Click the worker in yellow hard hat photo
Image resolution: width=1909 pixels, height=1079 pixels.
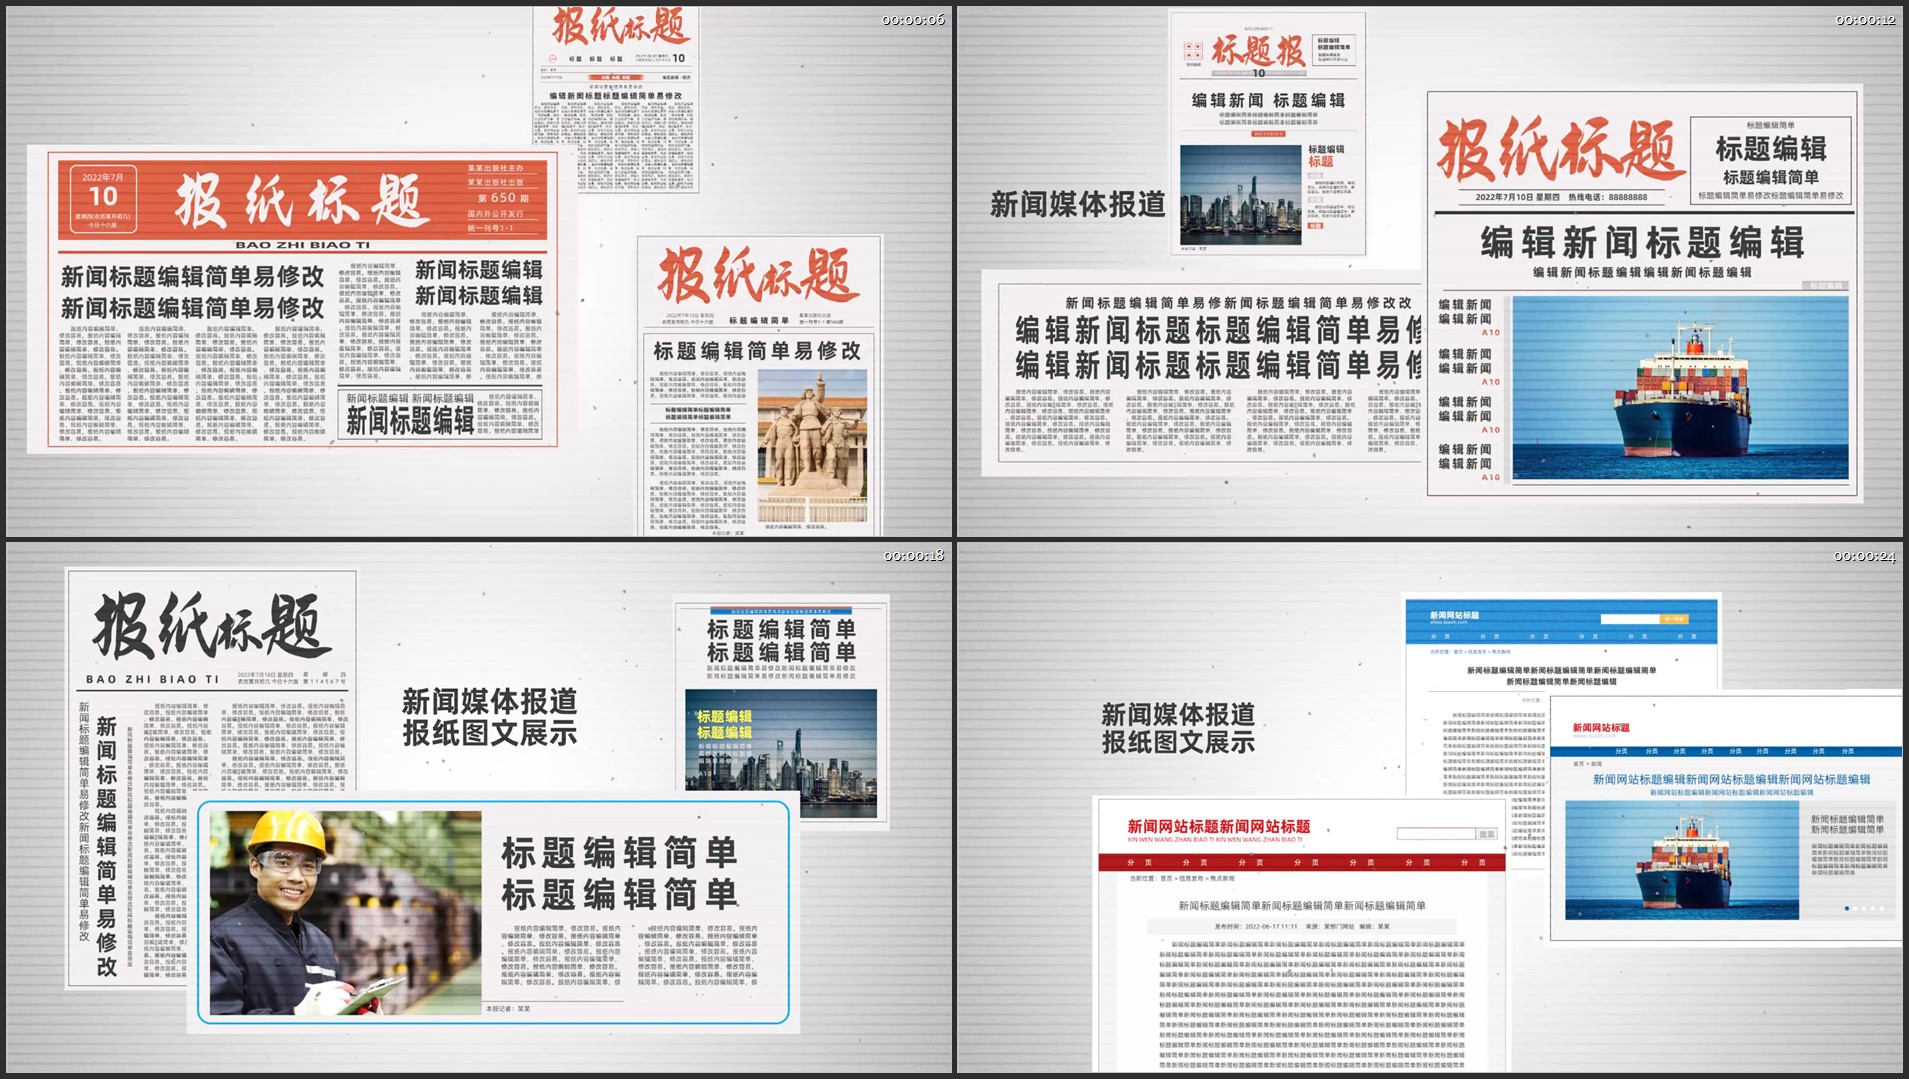(x=344, y=913)
